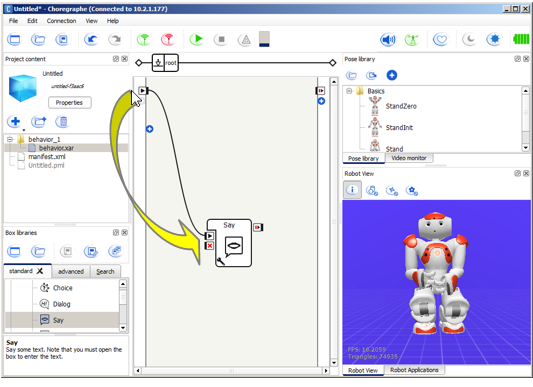Undock the Project content panel

tap(116, 59)
